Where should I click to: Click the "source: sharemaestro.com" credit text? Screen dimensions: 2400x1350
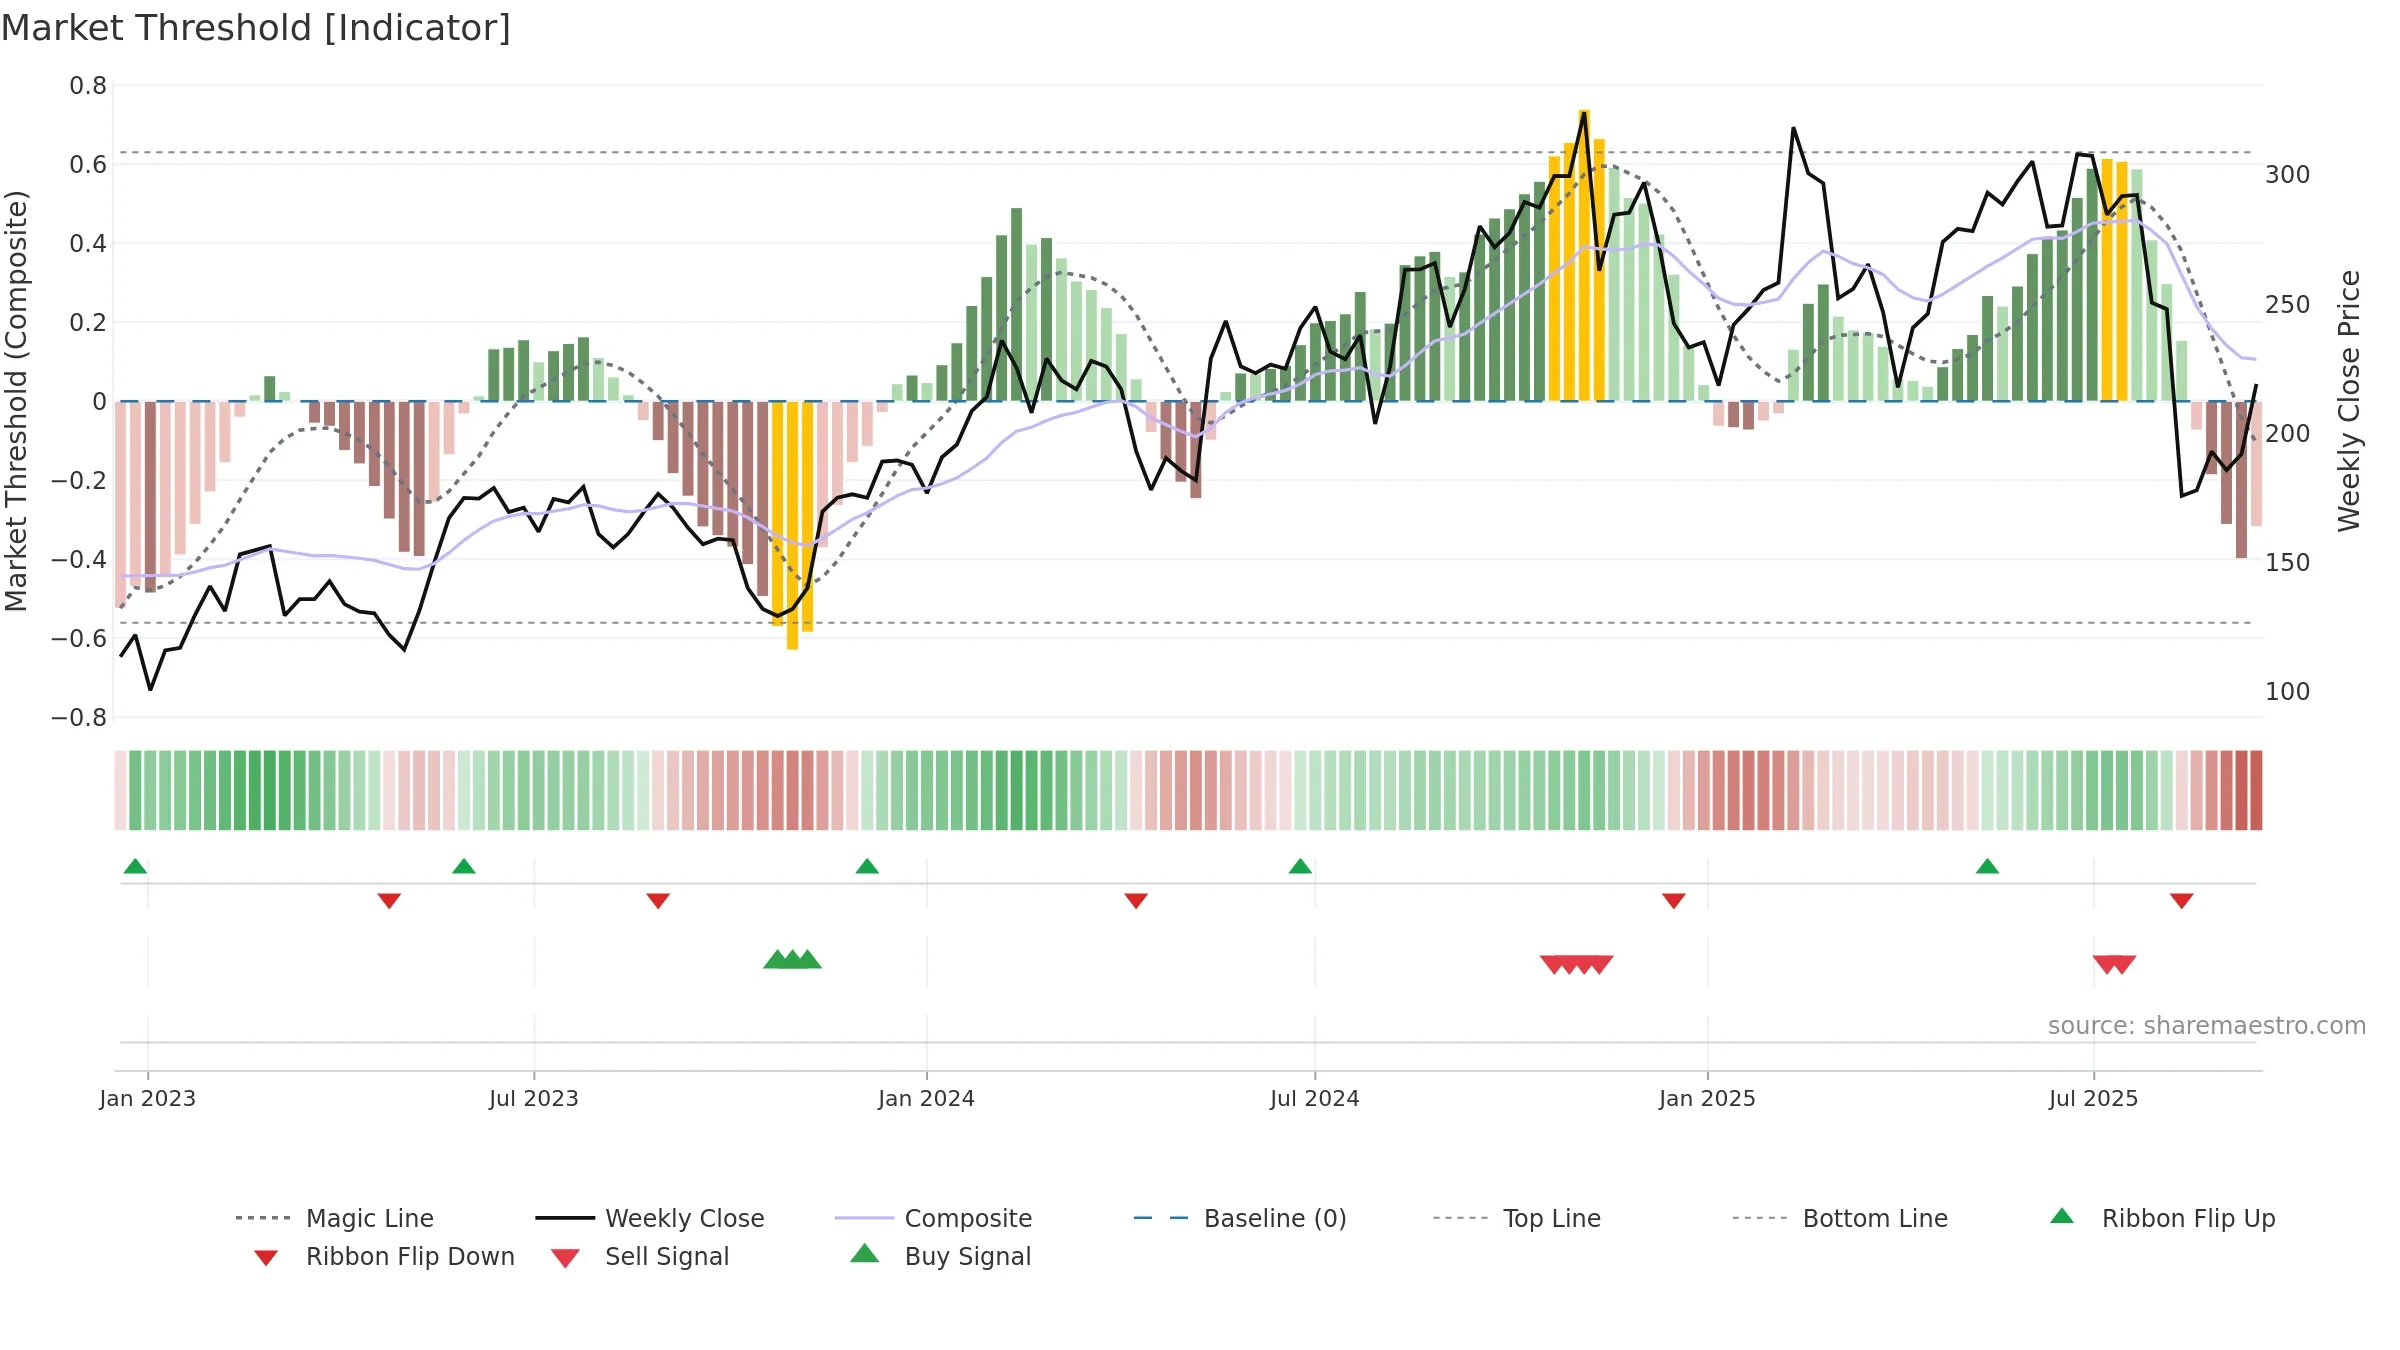(x=2207, y=1026)
